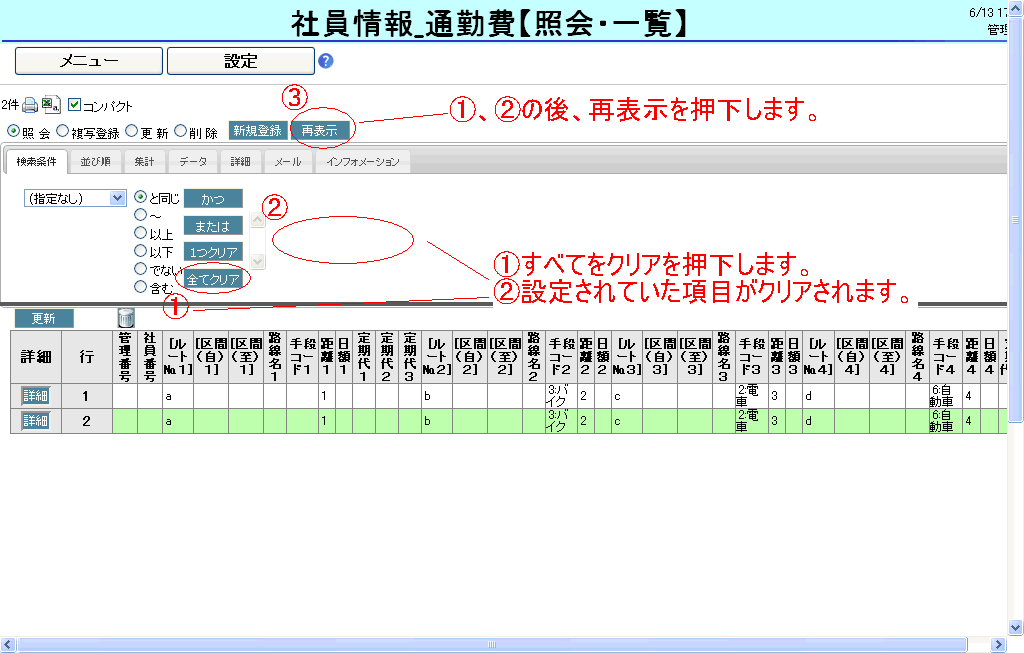Screen dimensions: 1024x653
Task: Select the 複写登録 radio button
Action: point(62,130)
